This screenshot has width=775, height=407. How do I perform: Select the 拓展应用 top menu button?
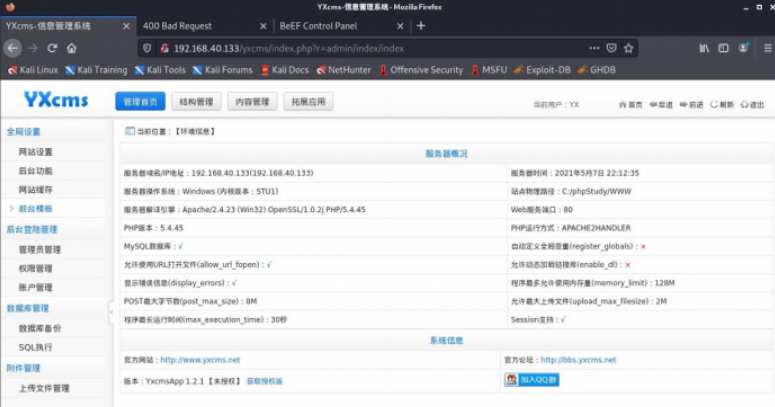(x=308, y=102)
